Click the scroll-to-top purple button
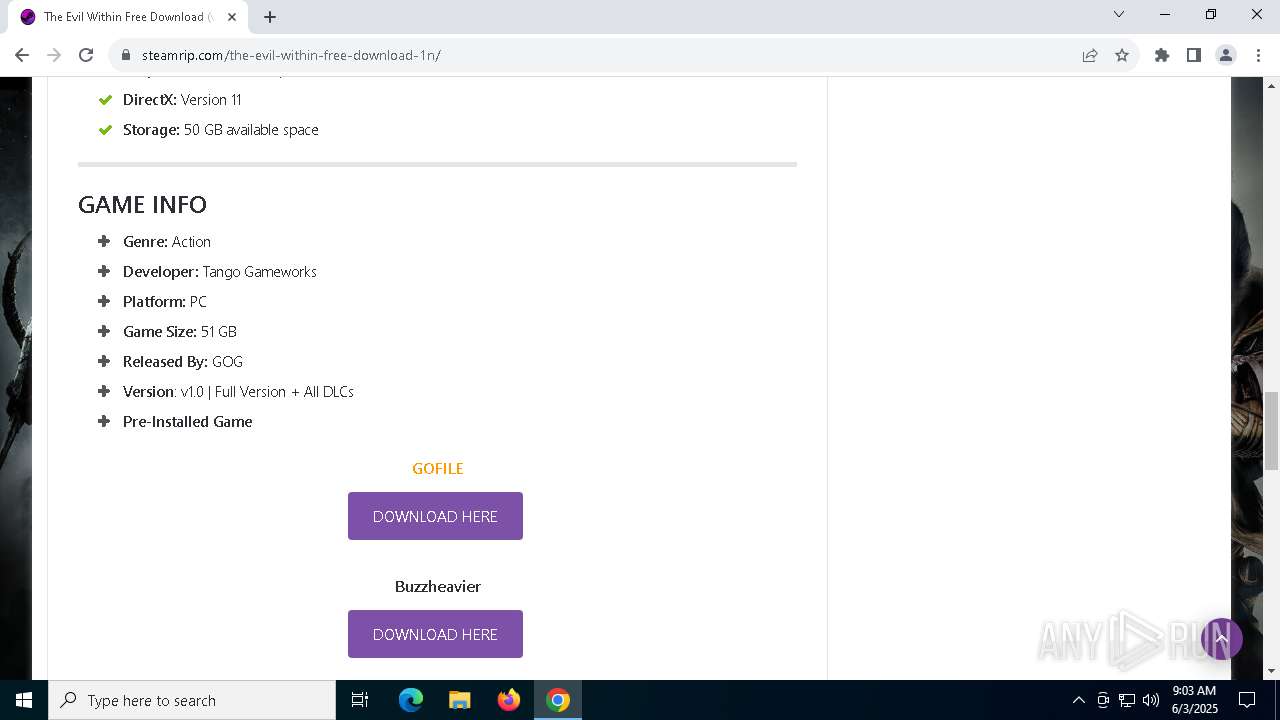The image size is (1280, 720). [1221, 638]
